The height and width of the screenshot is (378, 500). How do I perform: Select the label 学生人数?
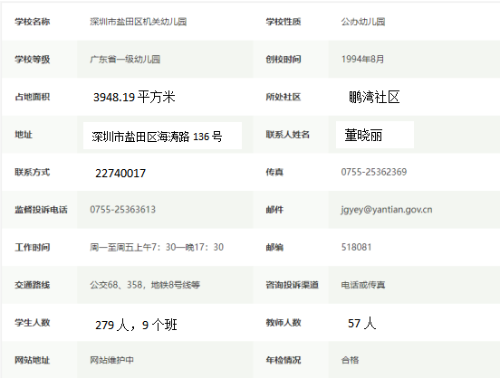tap(32, 323)
